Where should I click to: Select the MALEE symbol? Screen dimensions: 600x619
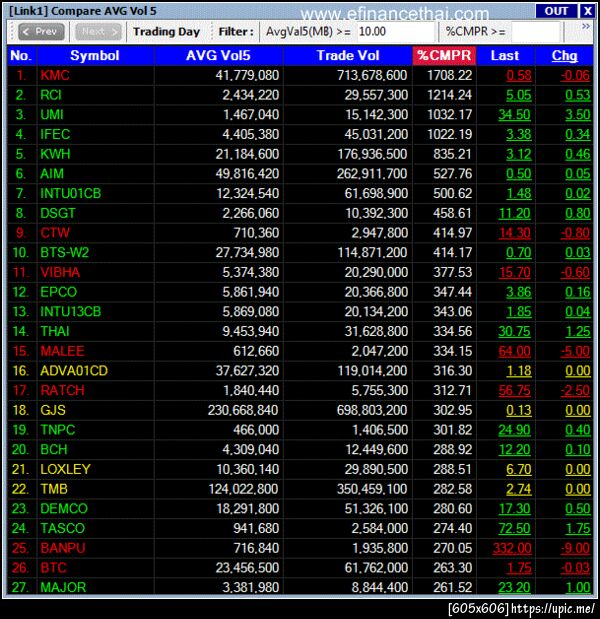[x=62, y=351]
